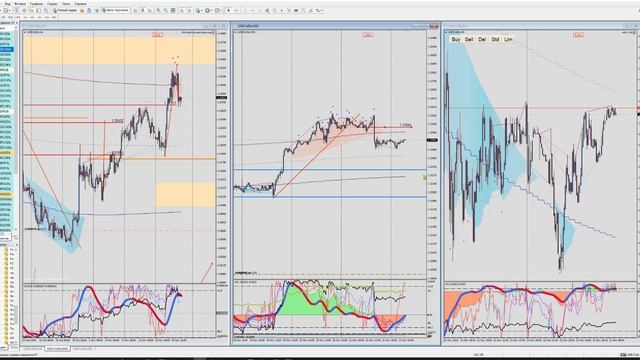Select the trendline drawing tool

pos(260,10)
